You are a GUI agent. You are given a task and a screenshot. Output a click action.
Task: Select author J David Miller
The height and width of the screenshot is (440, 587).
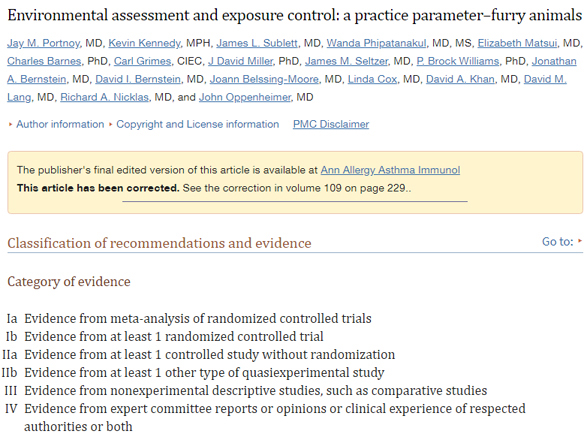coord(240,61)
